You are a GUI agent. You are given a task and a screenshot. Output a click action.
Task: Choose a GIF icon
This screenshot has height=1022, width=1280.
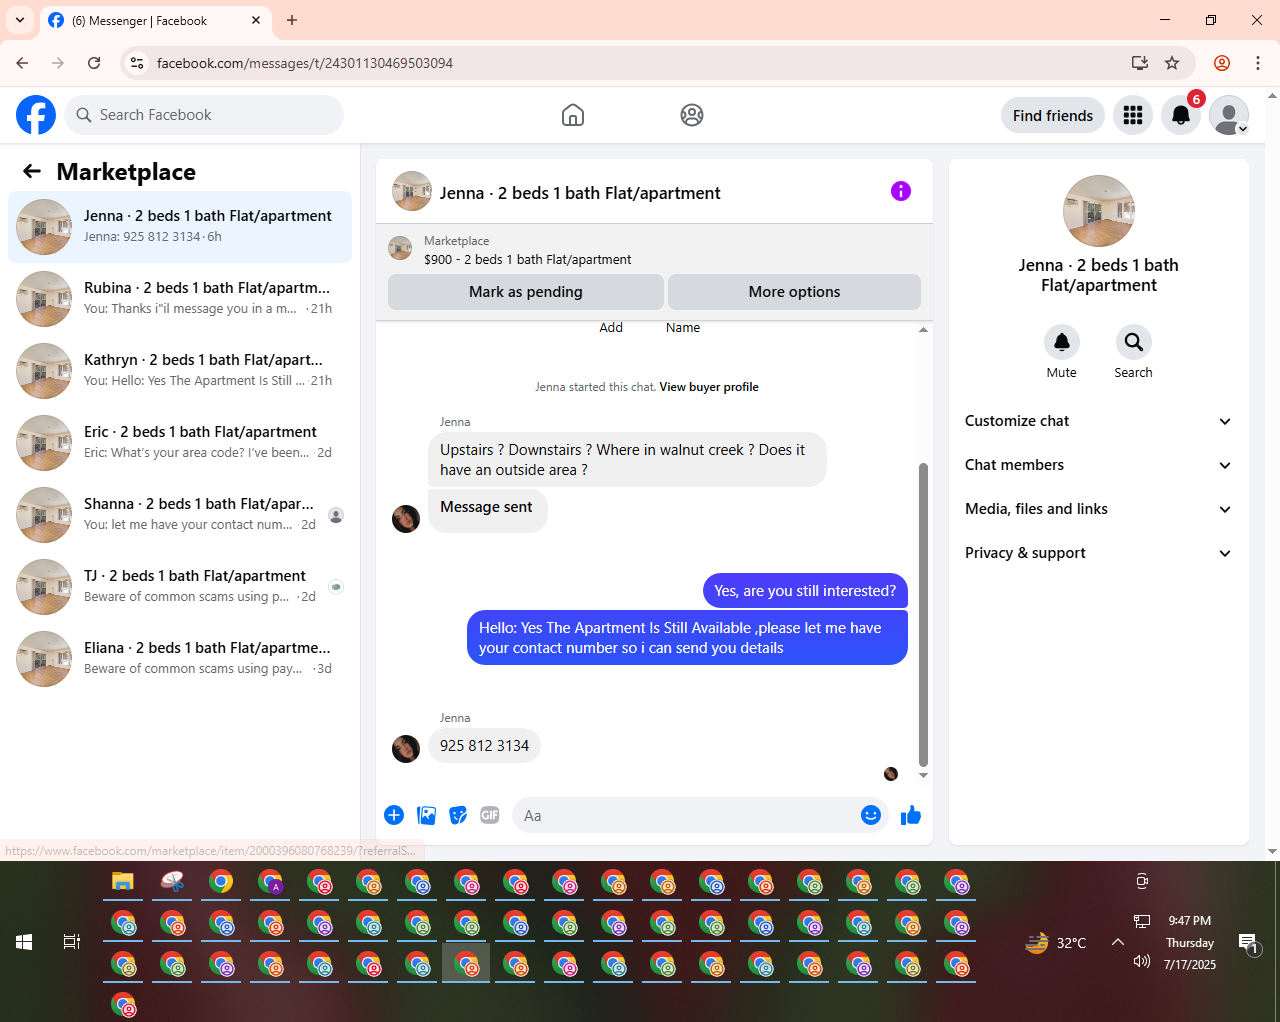(490, 815)
